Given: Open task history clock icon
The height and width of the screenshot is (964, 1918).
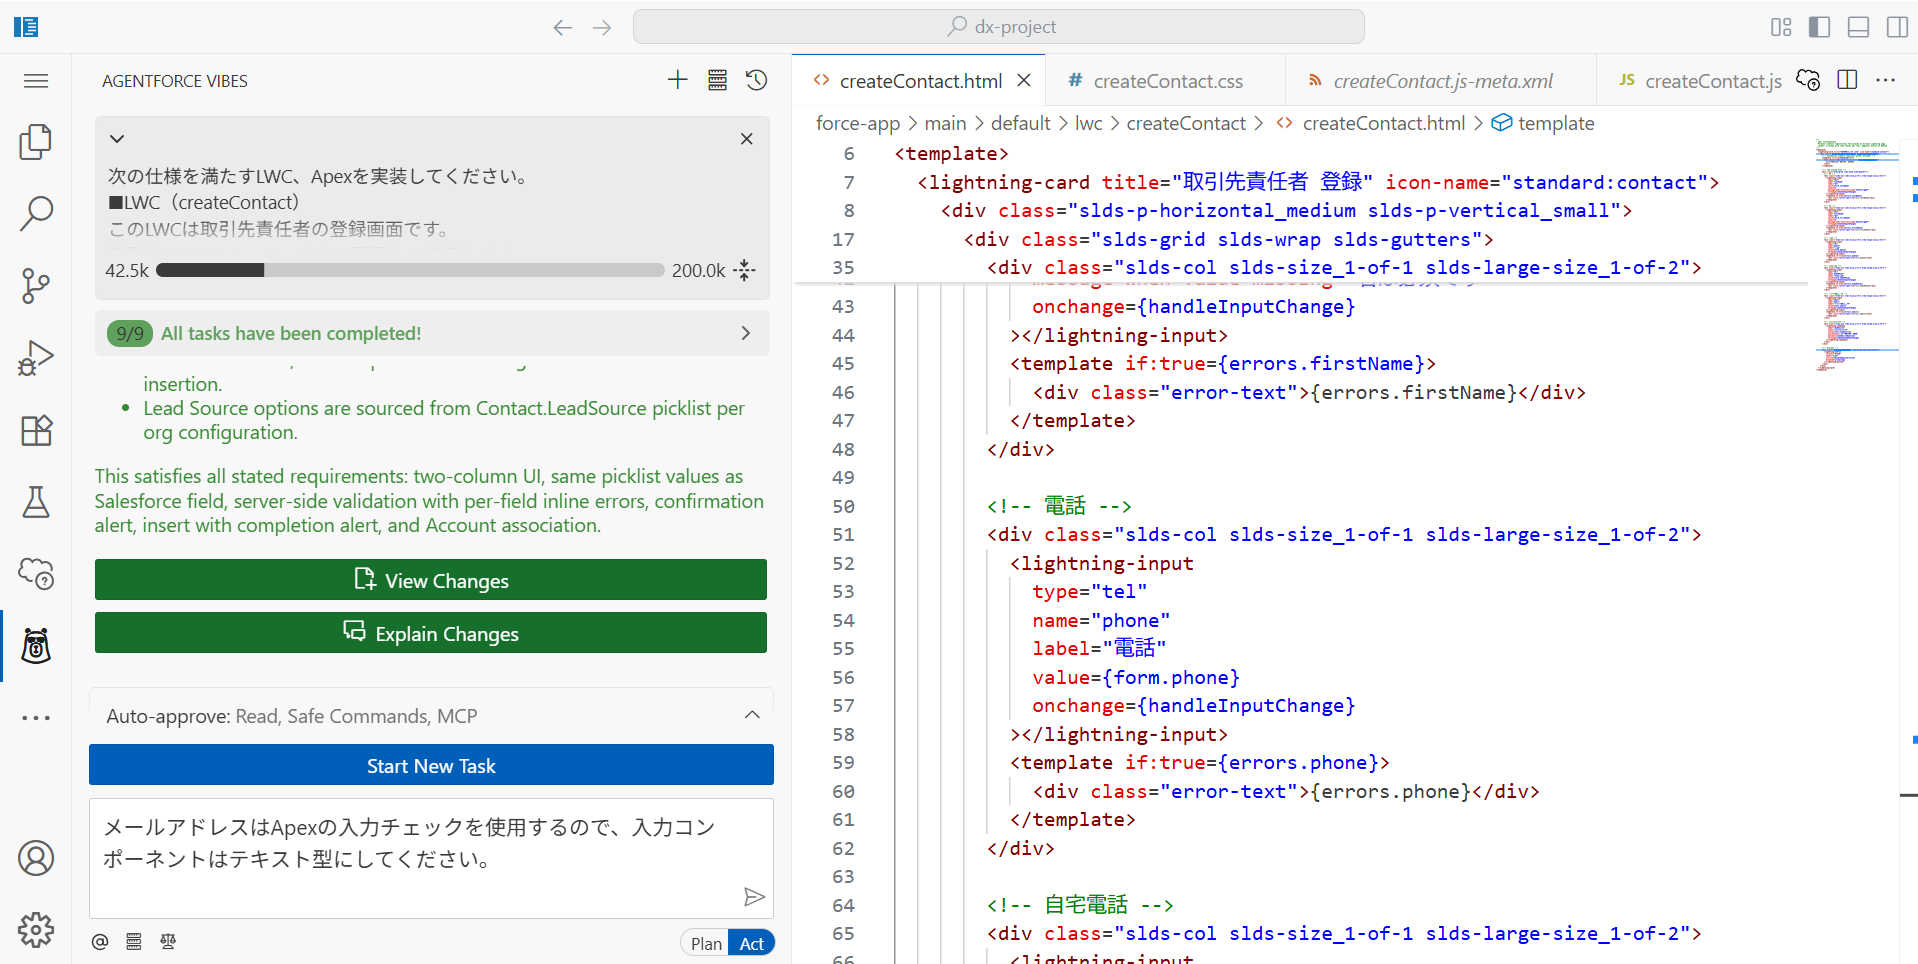Looking at the screenshot, I should coord(757,81).
